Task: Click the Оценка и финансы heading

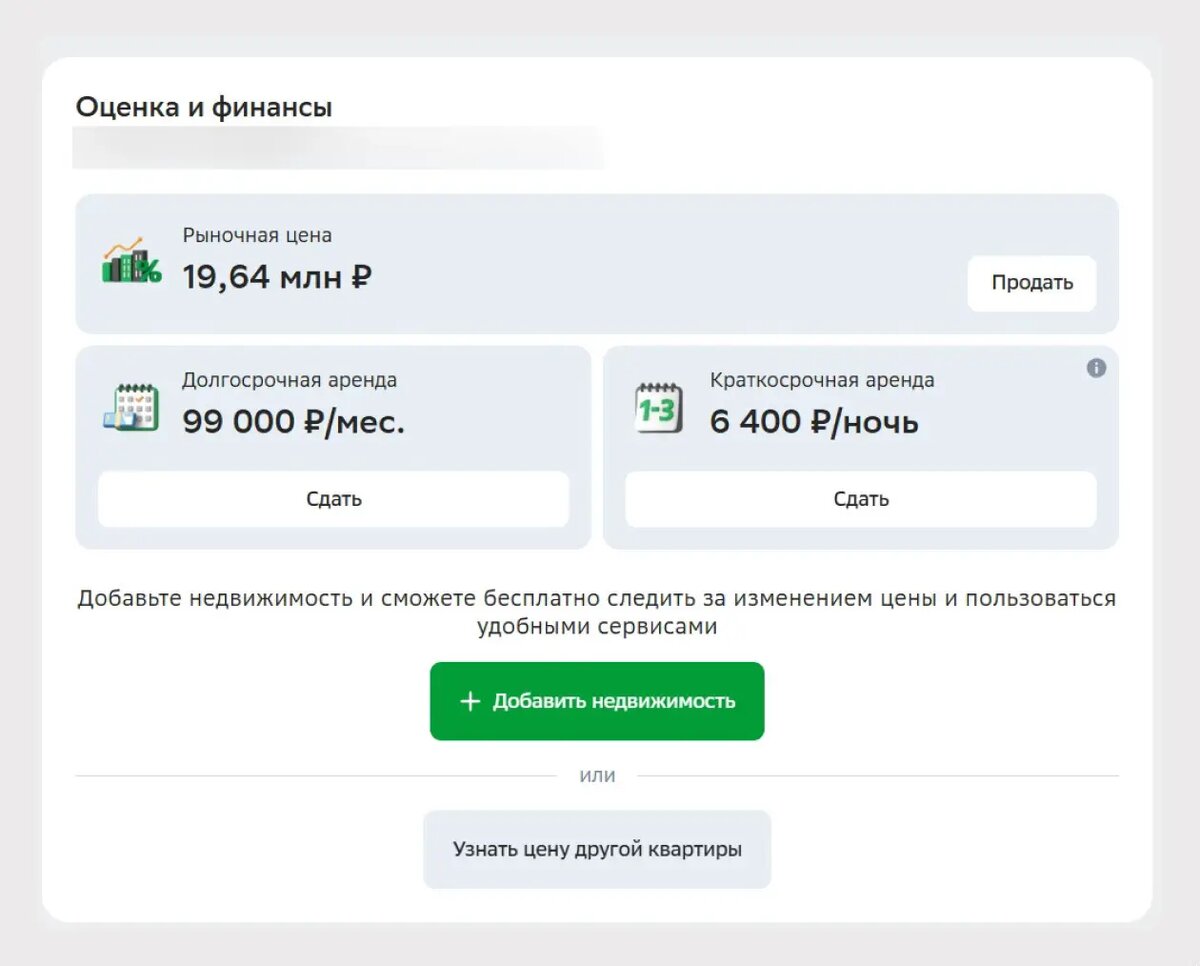Action: (204, 107)
